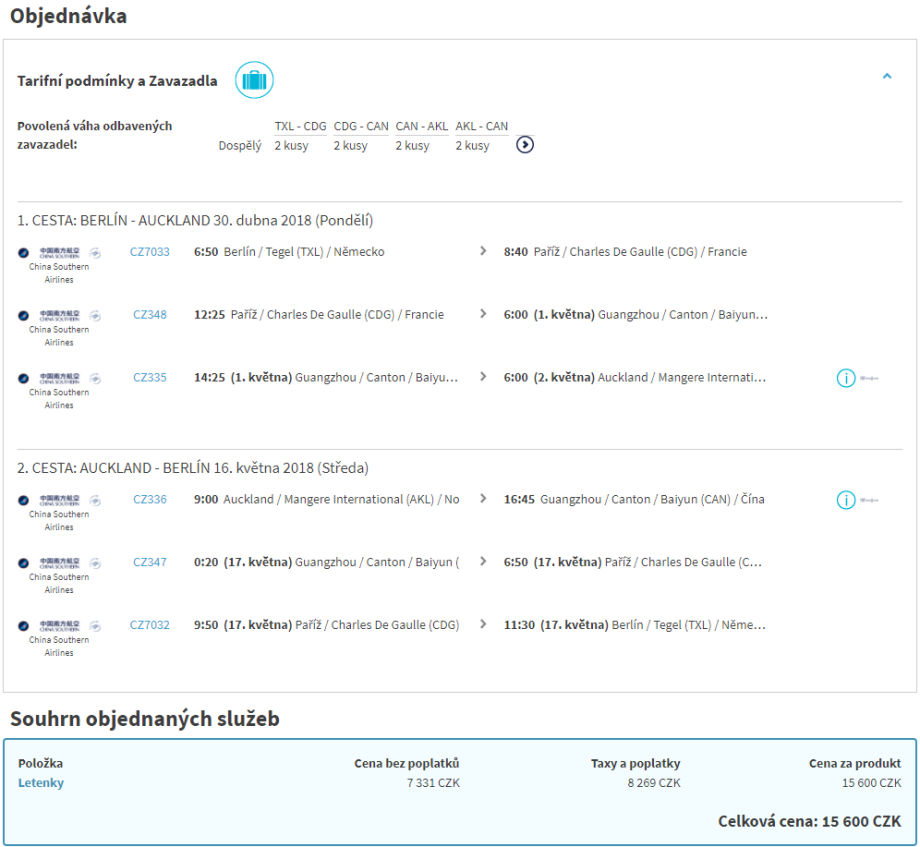The height and width of the screenshot is (847, 920).
Task: Open flight CZ335 details link
Action: [150, 378]
